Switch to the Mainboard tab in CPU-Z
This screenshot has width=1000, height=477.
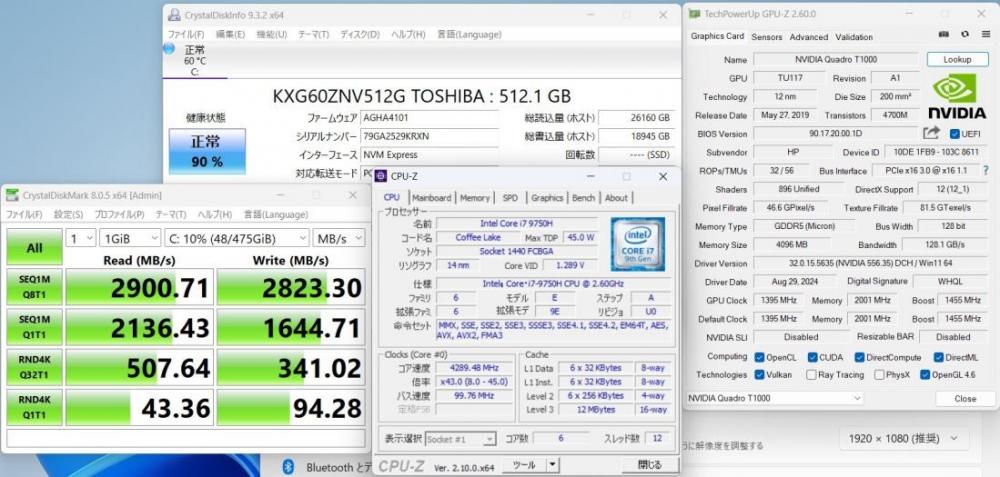pos(432,198)
